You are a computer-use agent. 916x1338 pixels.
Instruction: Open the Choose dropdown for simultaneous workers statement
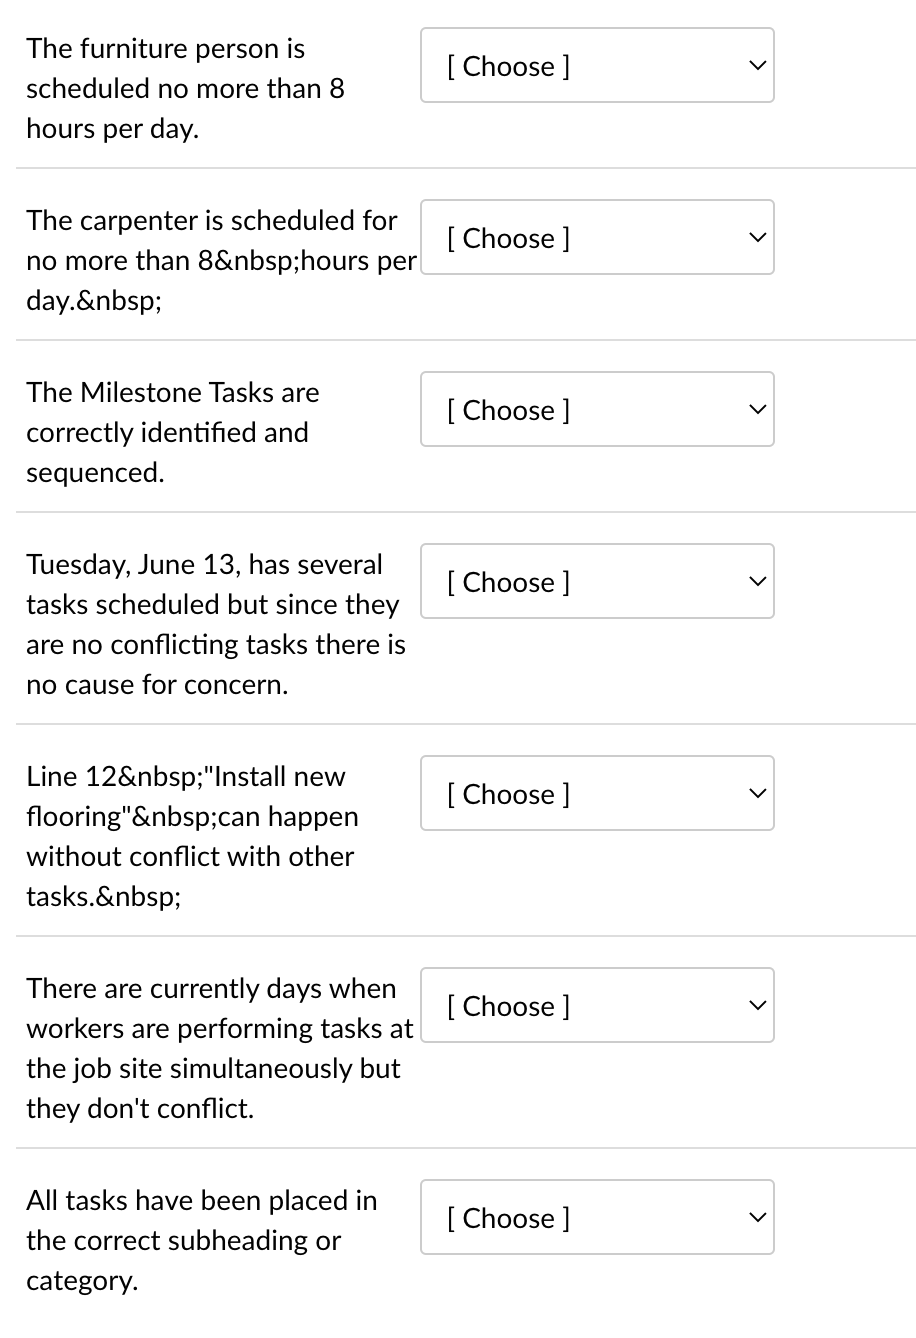(597, 1005)
